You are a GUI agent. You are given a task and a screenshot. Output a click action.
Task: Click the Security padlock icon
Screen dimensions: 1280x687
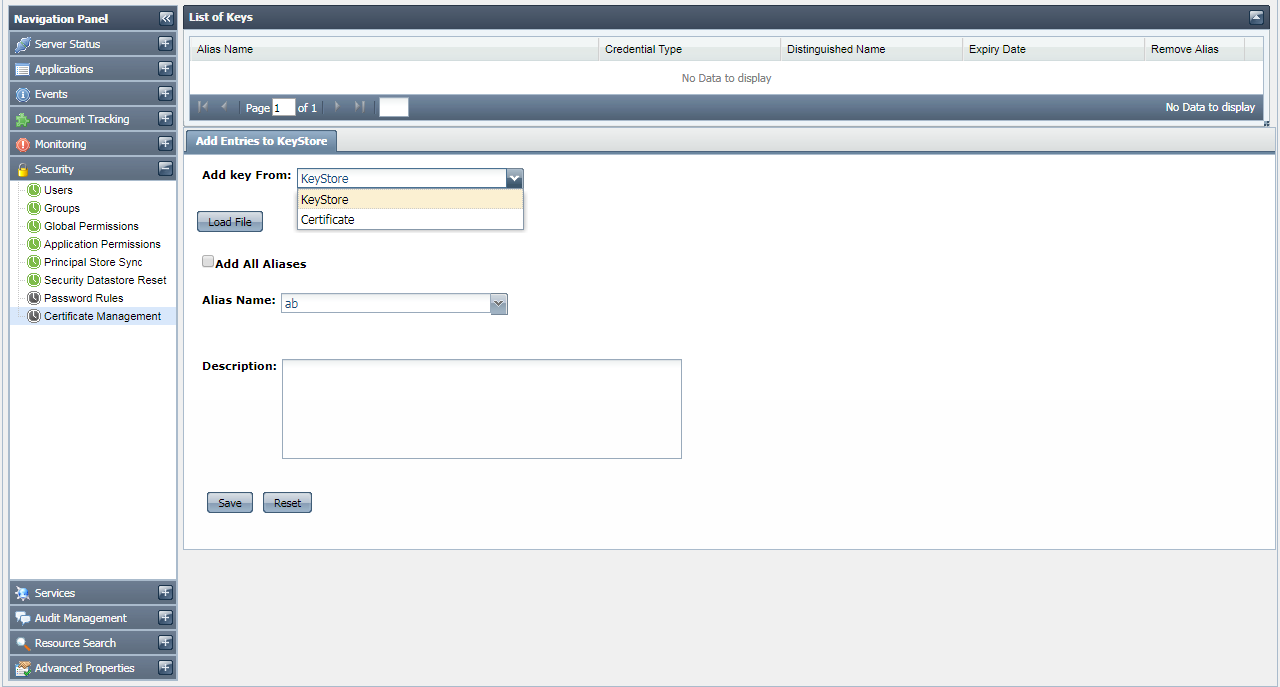tap(23, 169)
